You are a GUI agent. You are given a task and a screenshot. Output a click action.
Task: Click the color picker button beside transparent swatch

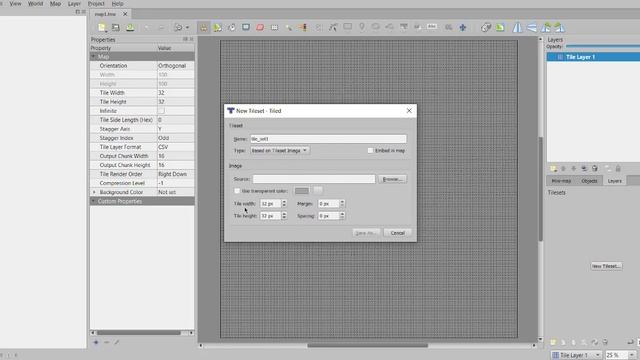click(x=318, y=190)
